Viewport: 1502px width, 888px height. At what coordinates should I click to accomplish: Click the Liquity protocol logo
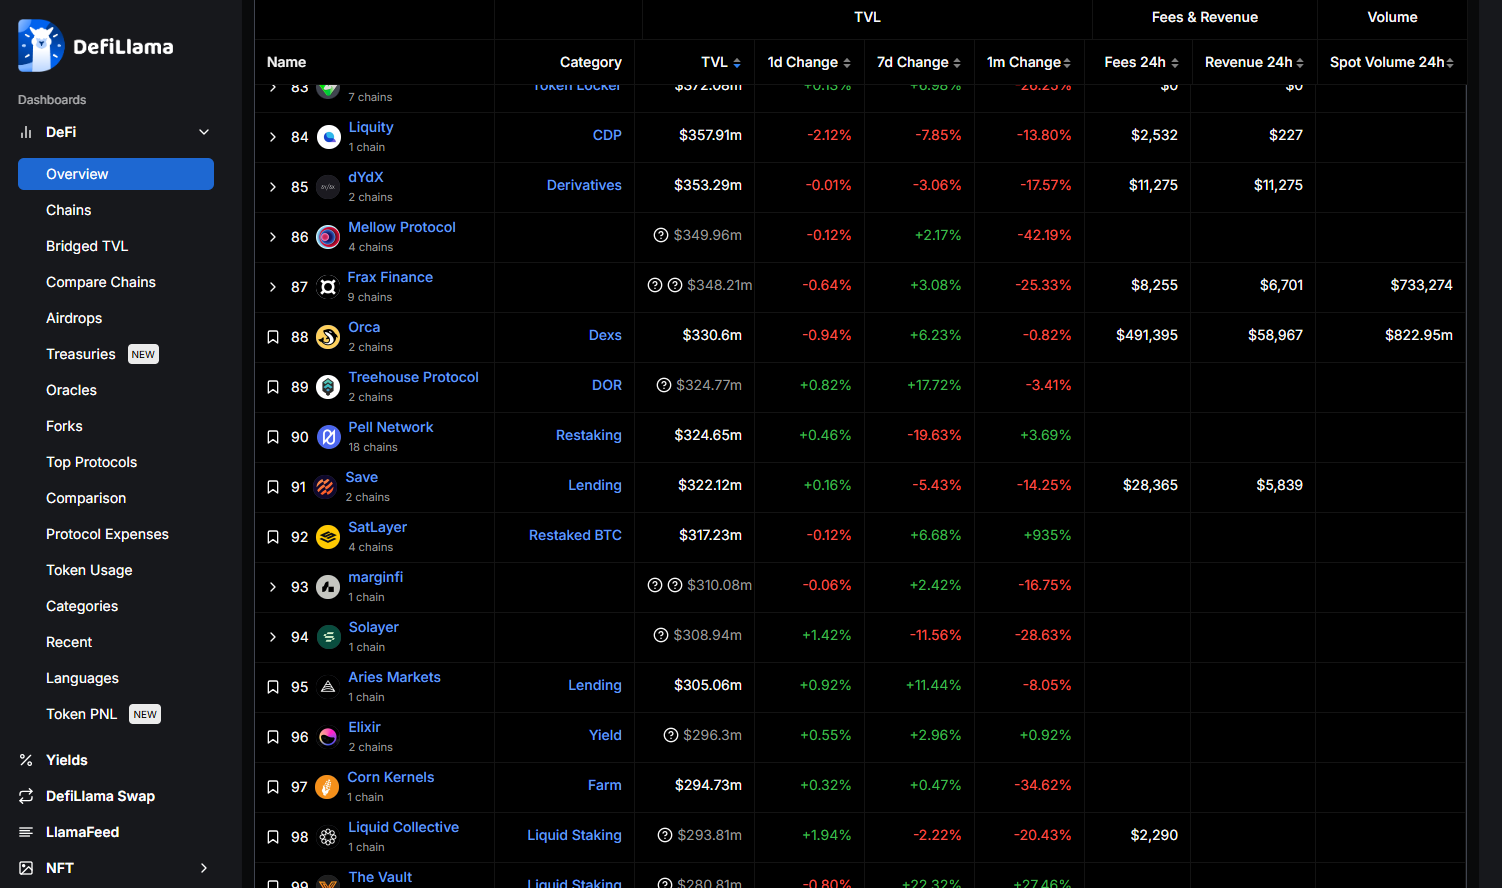(328, 137)
